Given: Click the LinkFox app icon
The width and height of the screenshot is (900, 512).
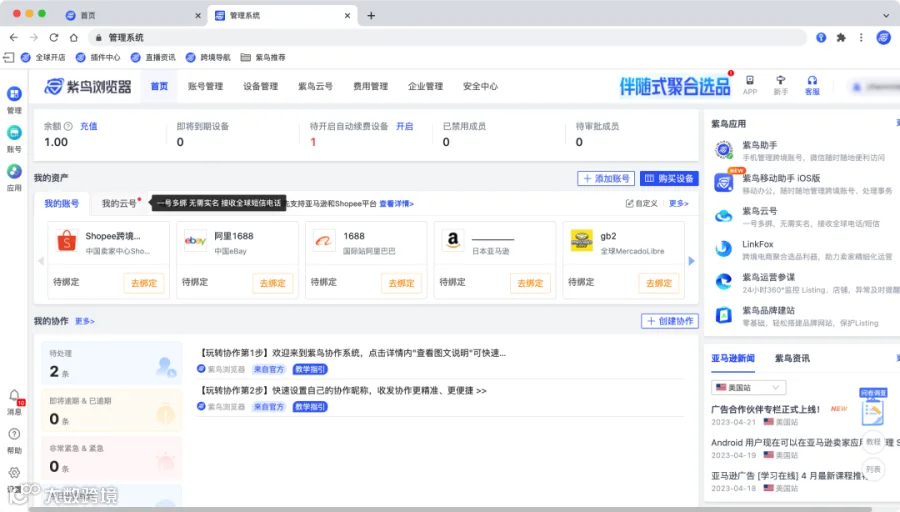Looking at the screenshot, I should click(x=724, y=249).
